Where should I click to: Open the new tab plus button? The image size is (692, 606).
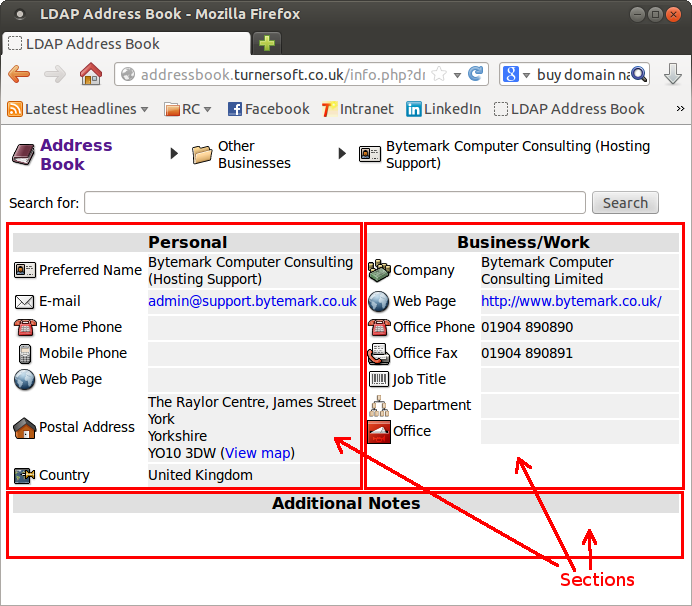266,43
